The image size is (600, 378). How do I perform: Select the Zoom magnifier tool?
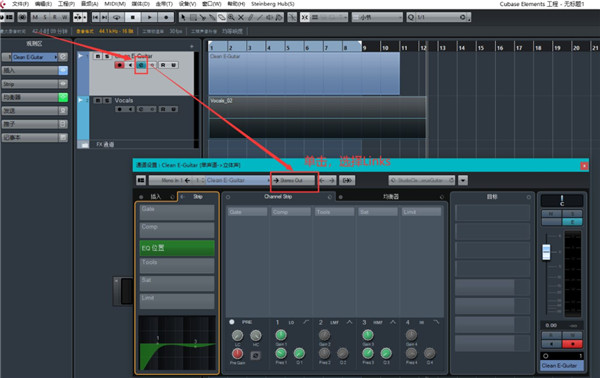(232, 17)
